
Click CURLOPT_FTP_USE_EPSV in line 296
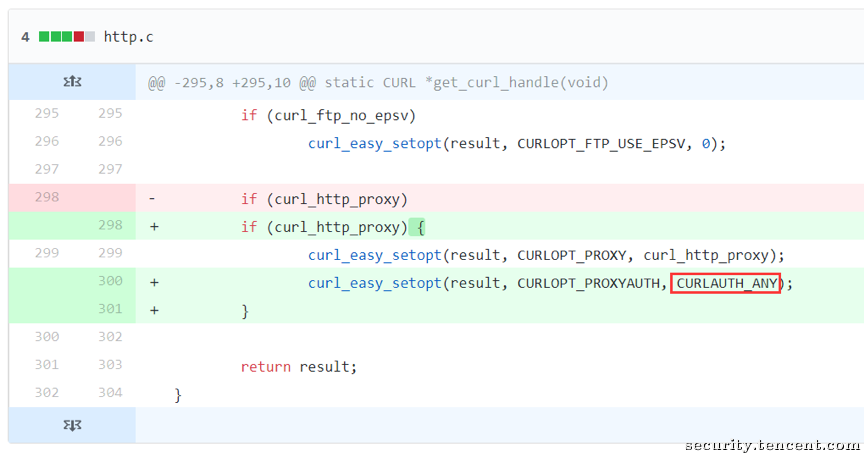[601, 144]
